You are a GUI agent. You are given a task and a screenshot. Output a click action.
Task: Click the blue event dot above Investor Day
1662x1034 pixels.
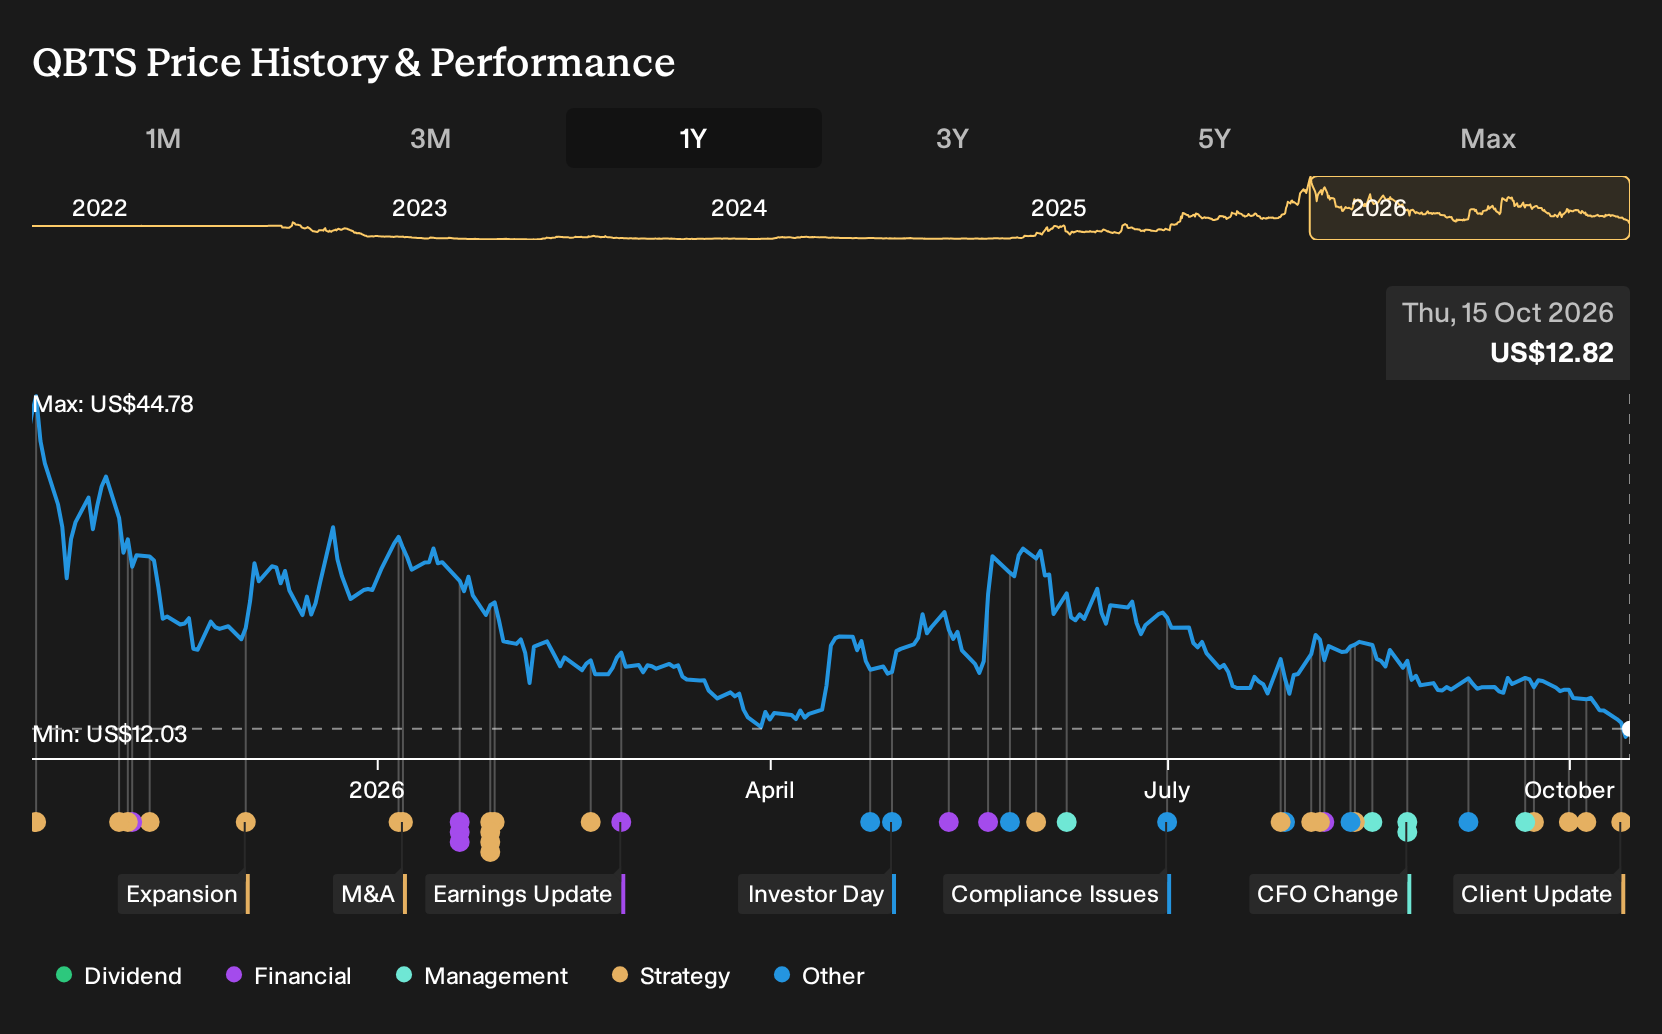tap(892, 822)
